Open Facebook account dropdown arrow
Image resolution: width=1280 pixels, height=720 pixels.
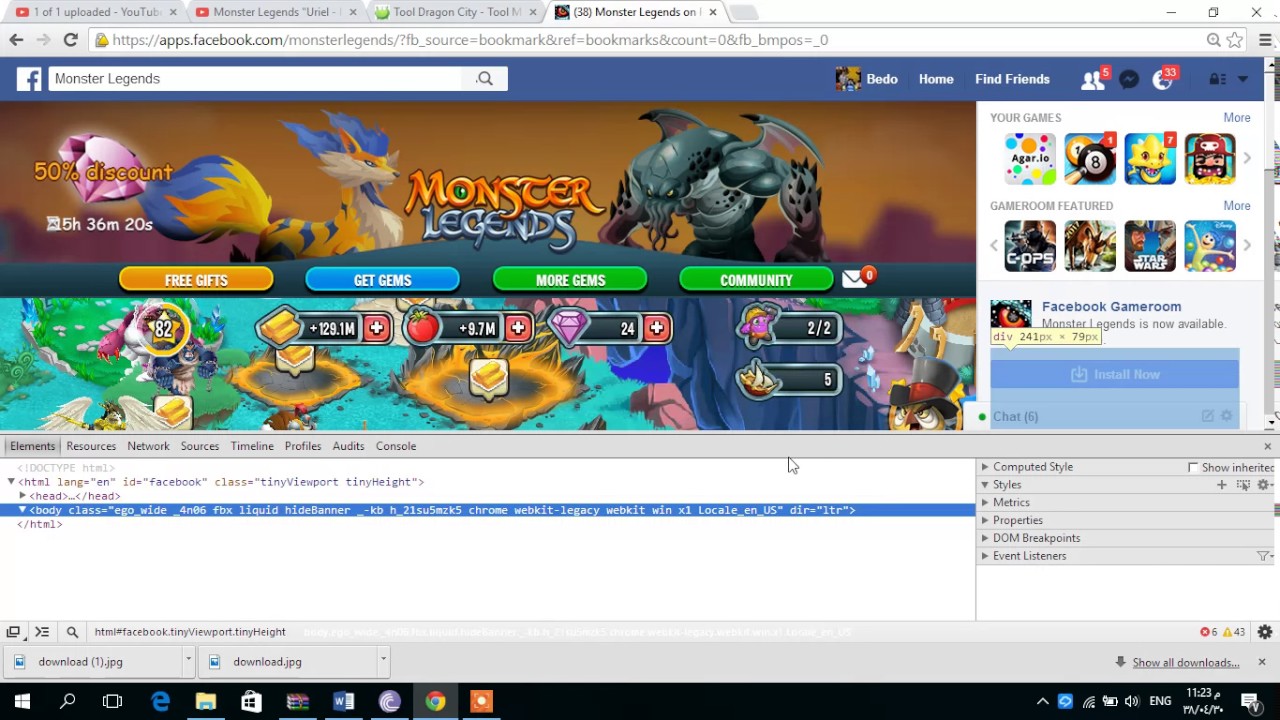(1243, 79)
